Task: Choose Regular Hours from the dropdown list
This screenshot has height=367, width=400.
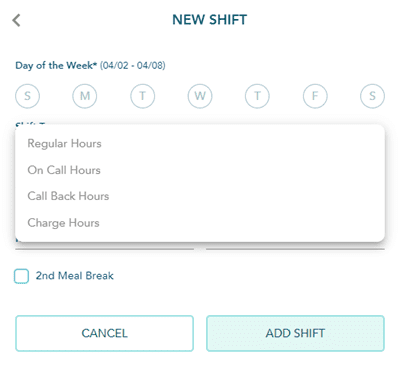Action: [200, 144]
